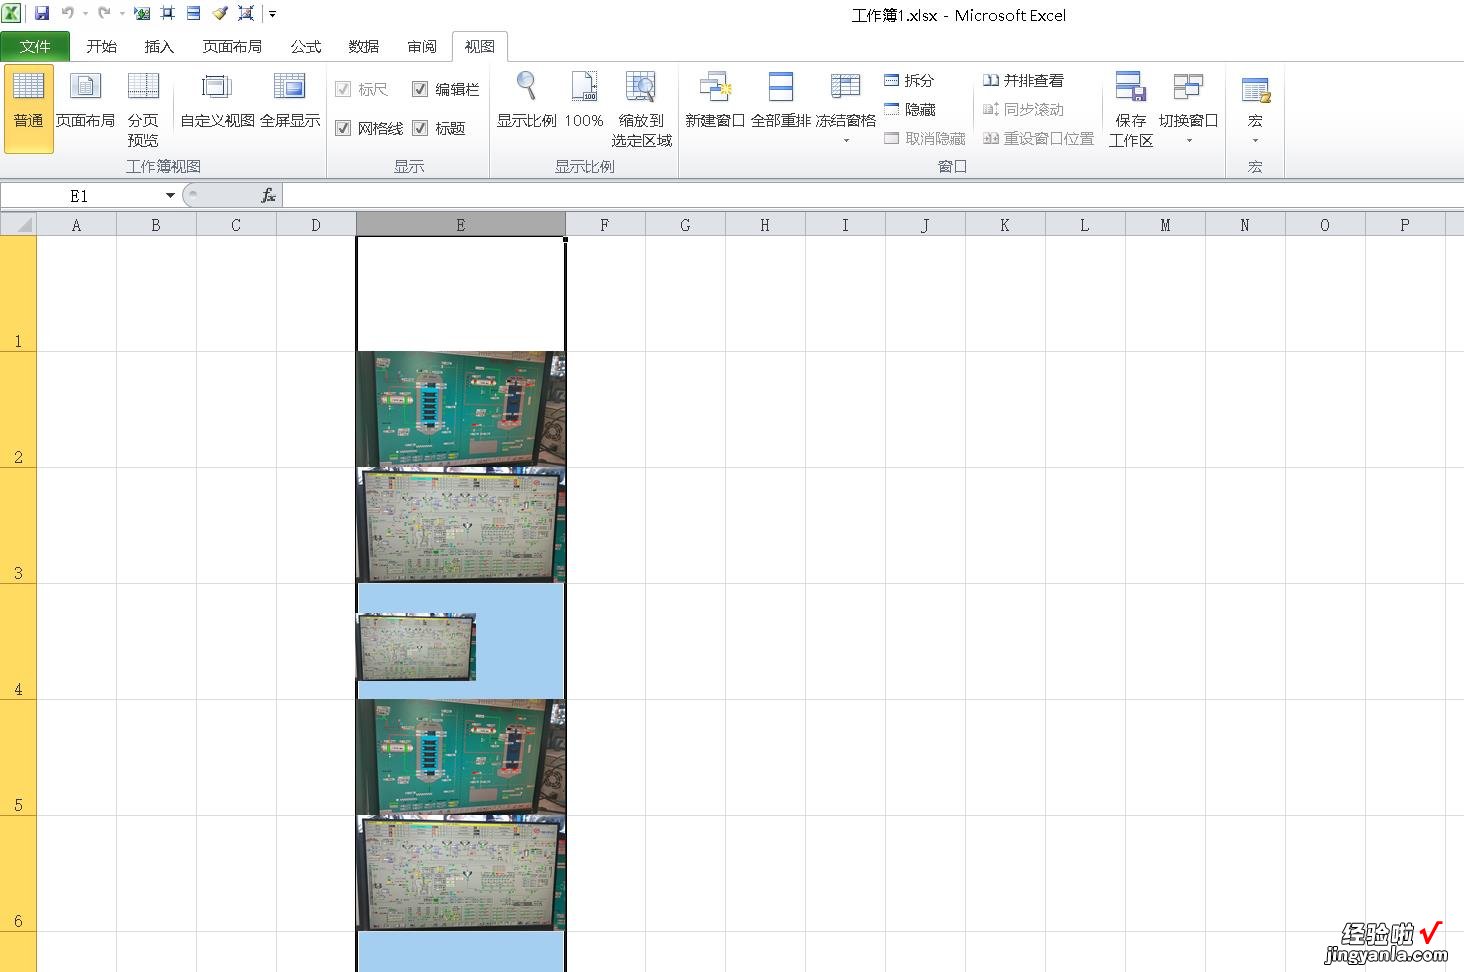Select the green panel picture in row 2
The height and width of the screenshot is (972, 1464).
click(461, 409)
